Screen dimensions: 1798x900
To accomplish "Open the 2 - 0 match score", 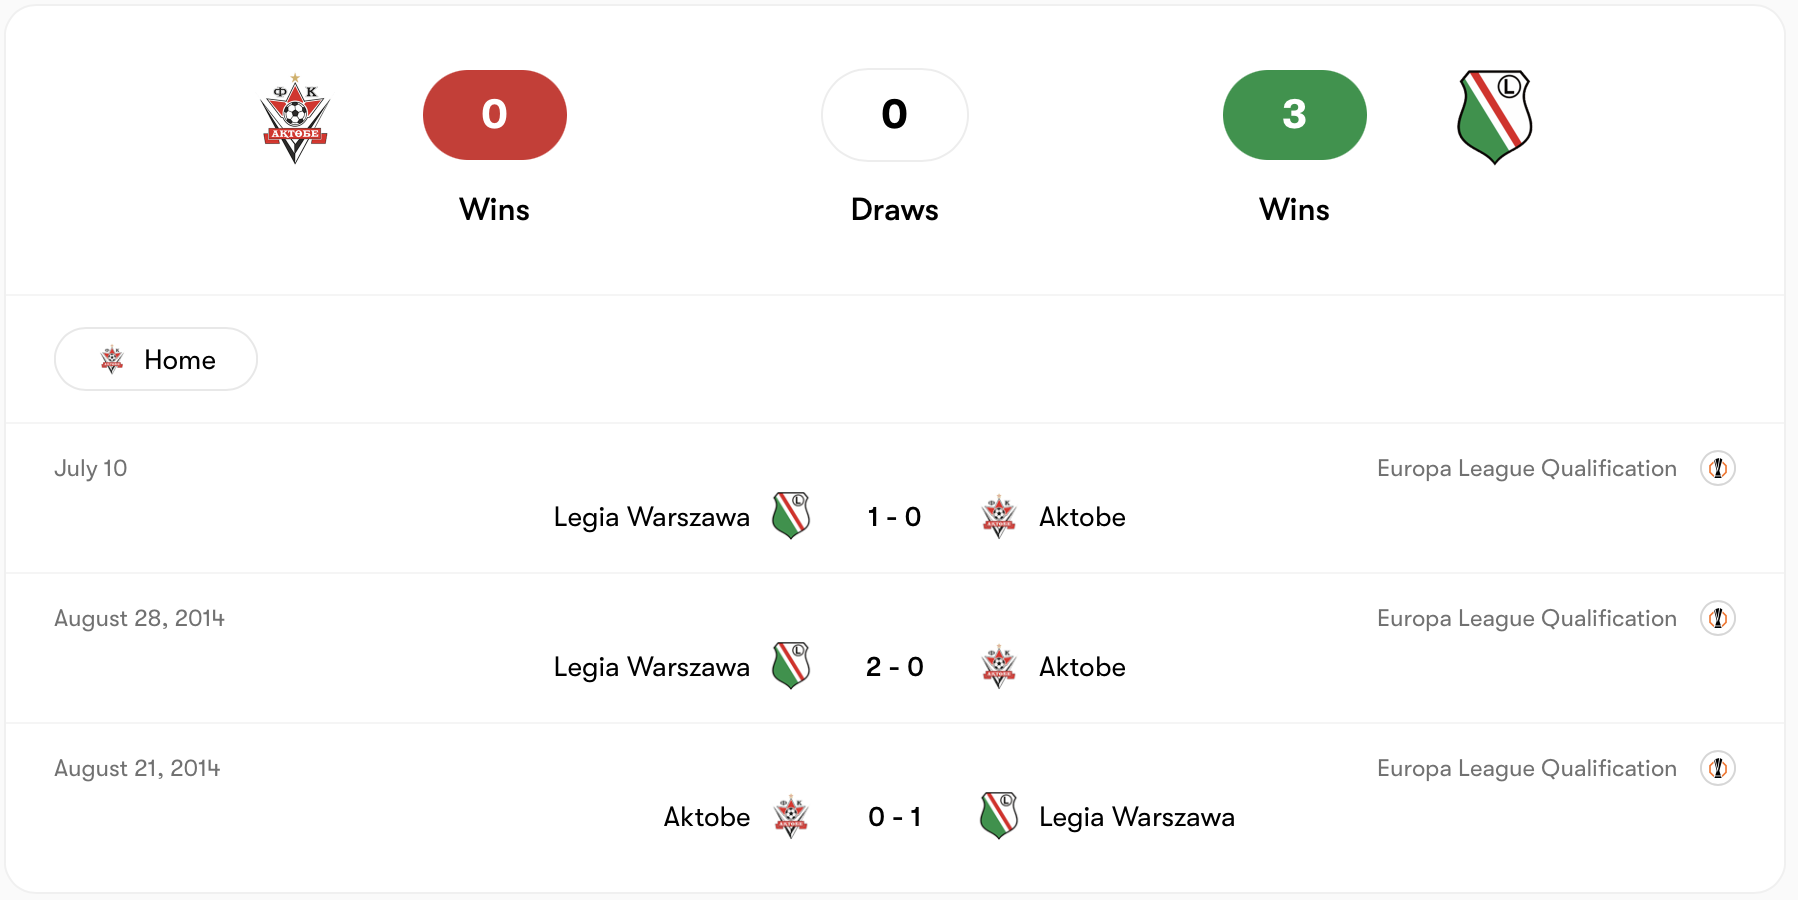I will (894, 667).
